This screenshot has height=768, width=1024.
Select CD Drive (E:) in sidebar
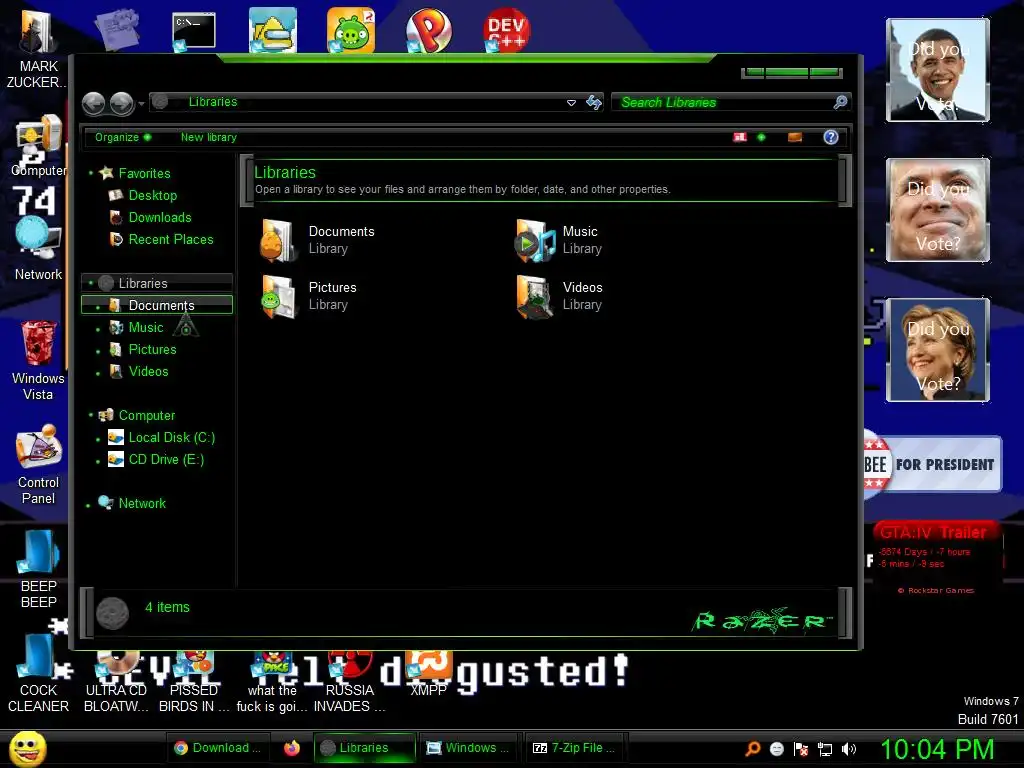click(x=166, y=460)
